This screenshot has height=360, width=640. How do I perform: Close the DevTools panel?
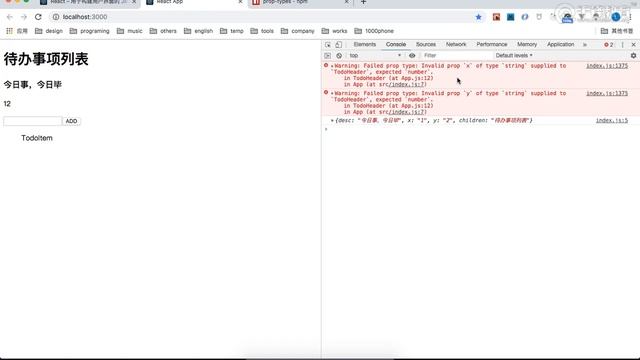[x=633, y=44]
